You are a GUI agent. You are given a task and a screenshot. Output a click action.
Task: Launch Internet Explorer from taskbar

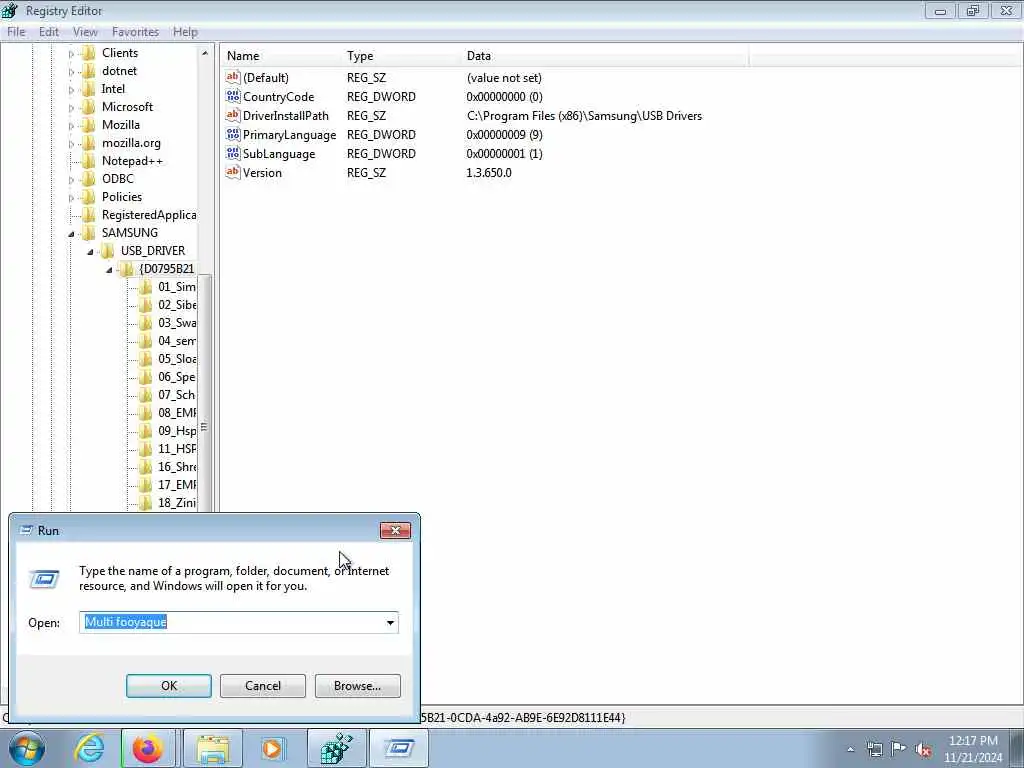pyautogui.click(x=89, y=748)
